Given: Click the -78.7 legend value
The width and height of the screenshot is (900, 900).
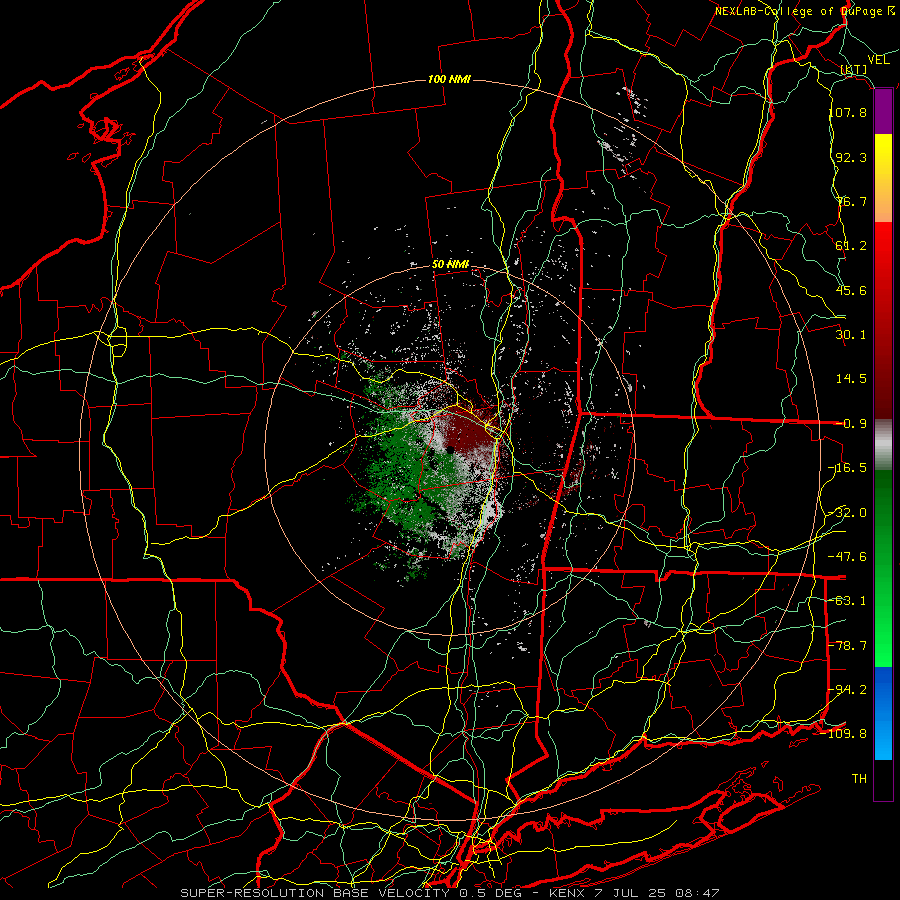Looking at the screenshot, I should [x=848, y=646].
